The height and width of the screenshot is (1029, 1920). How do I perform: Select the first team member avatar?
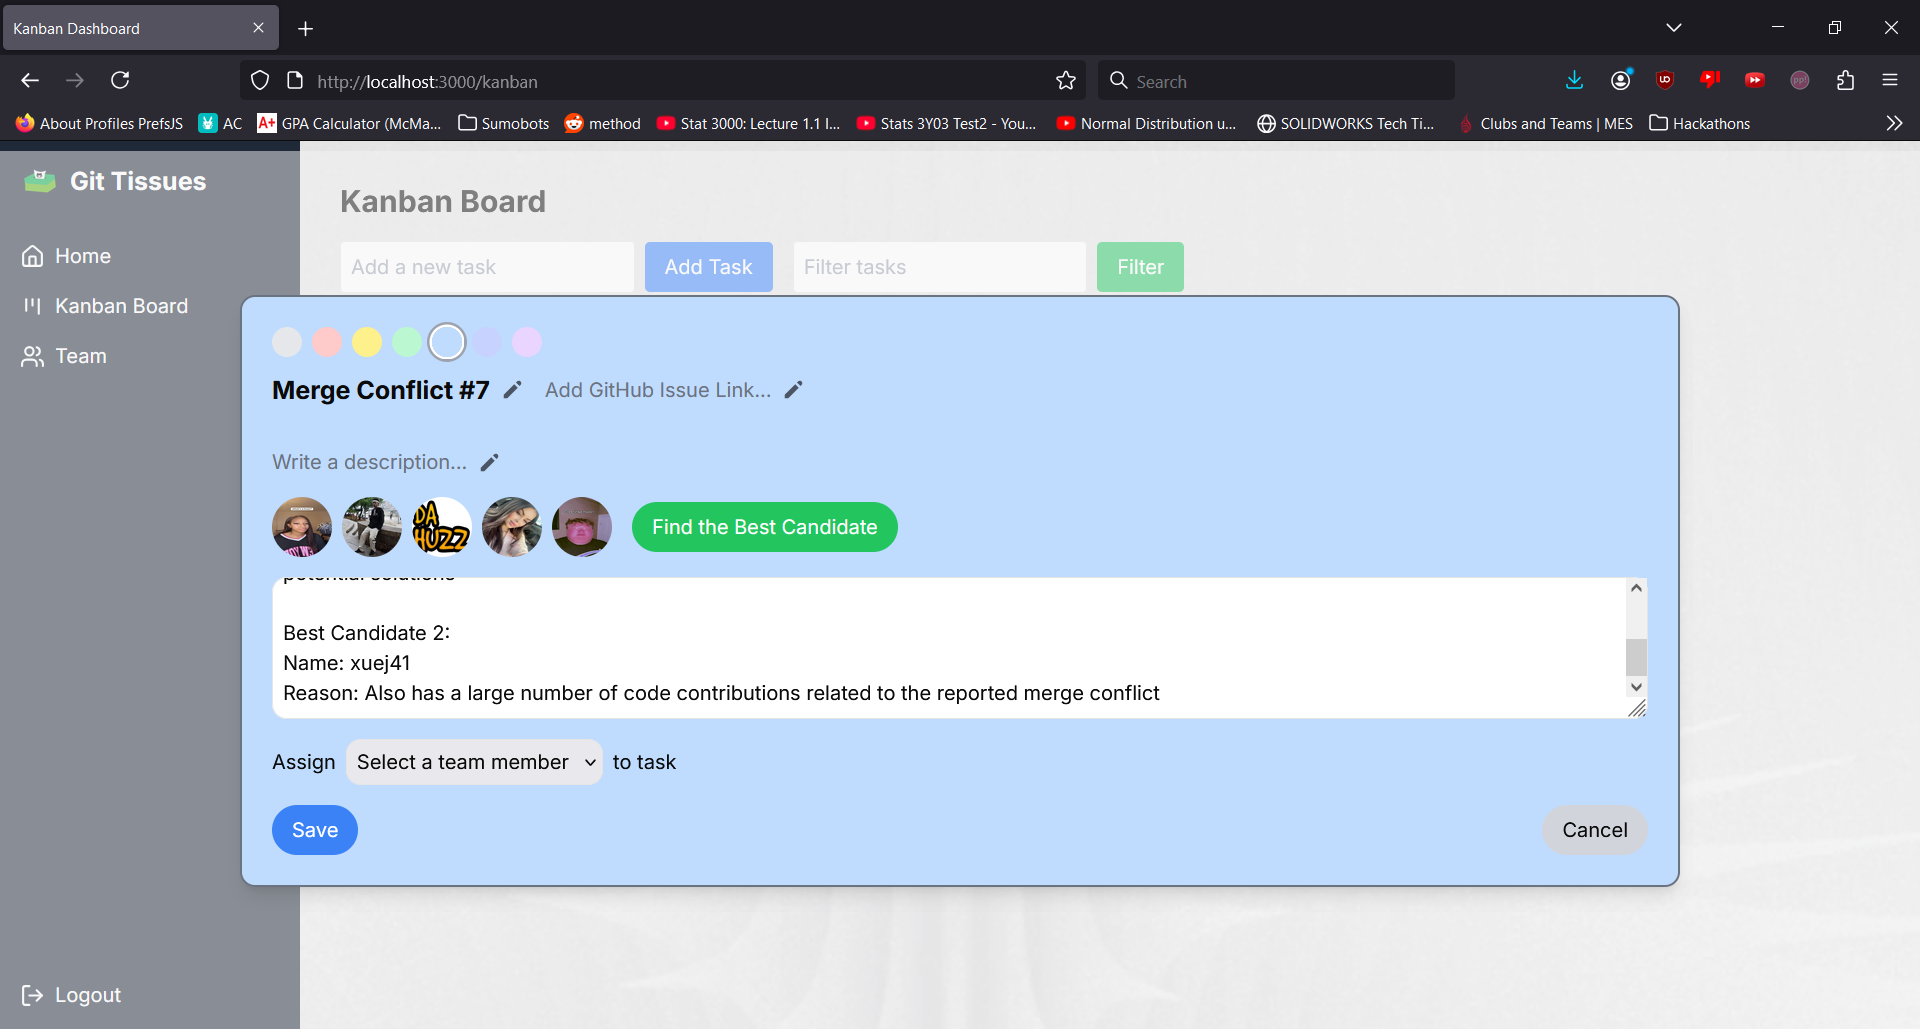[302, 527]
